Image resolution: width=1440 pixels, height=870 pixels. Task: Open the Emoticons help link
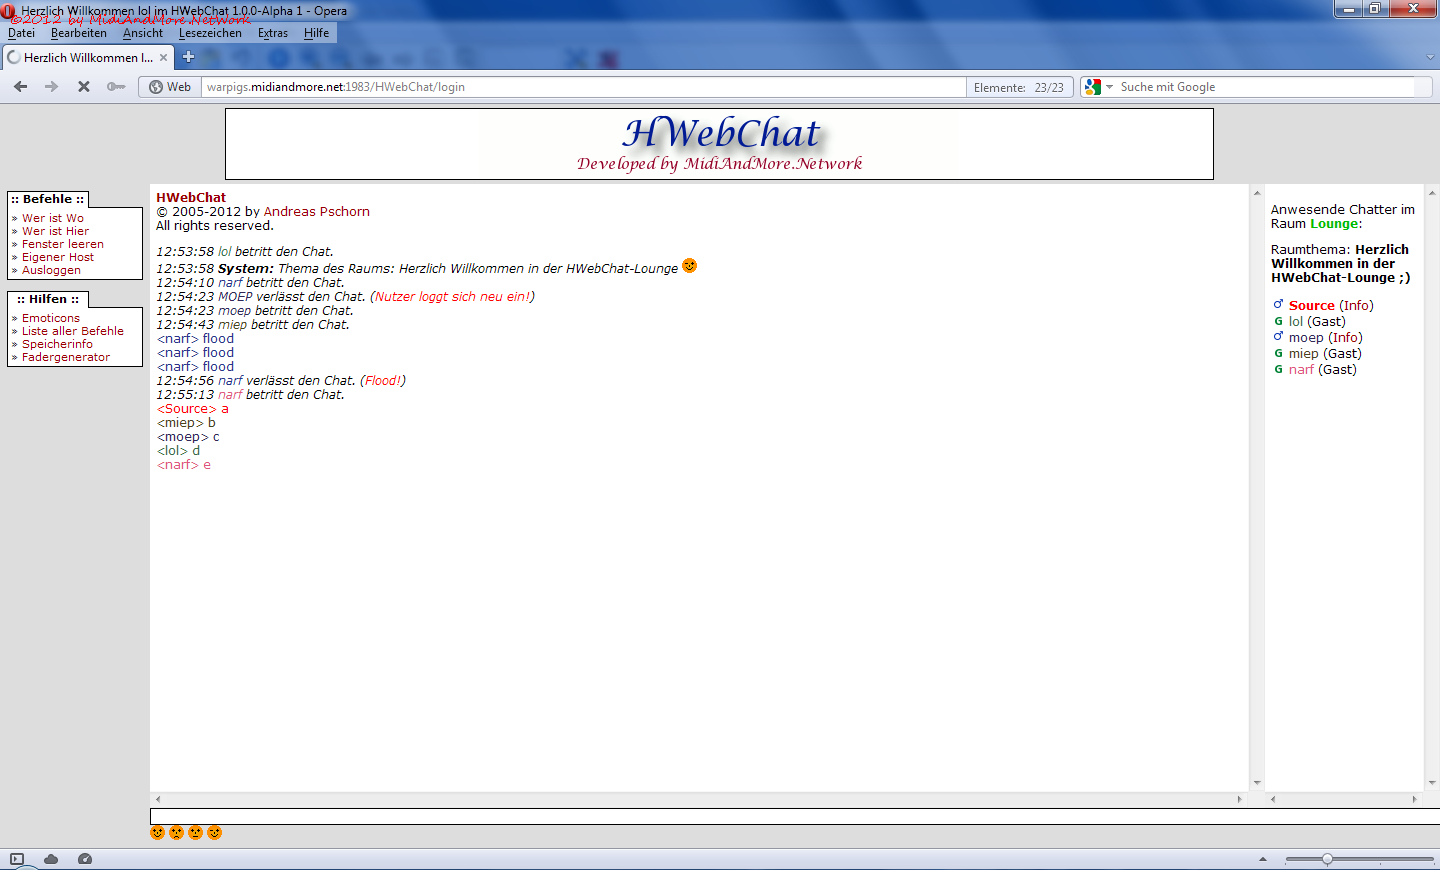(x=51, y=318)
